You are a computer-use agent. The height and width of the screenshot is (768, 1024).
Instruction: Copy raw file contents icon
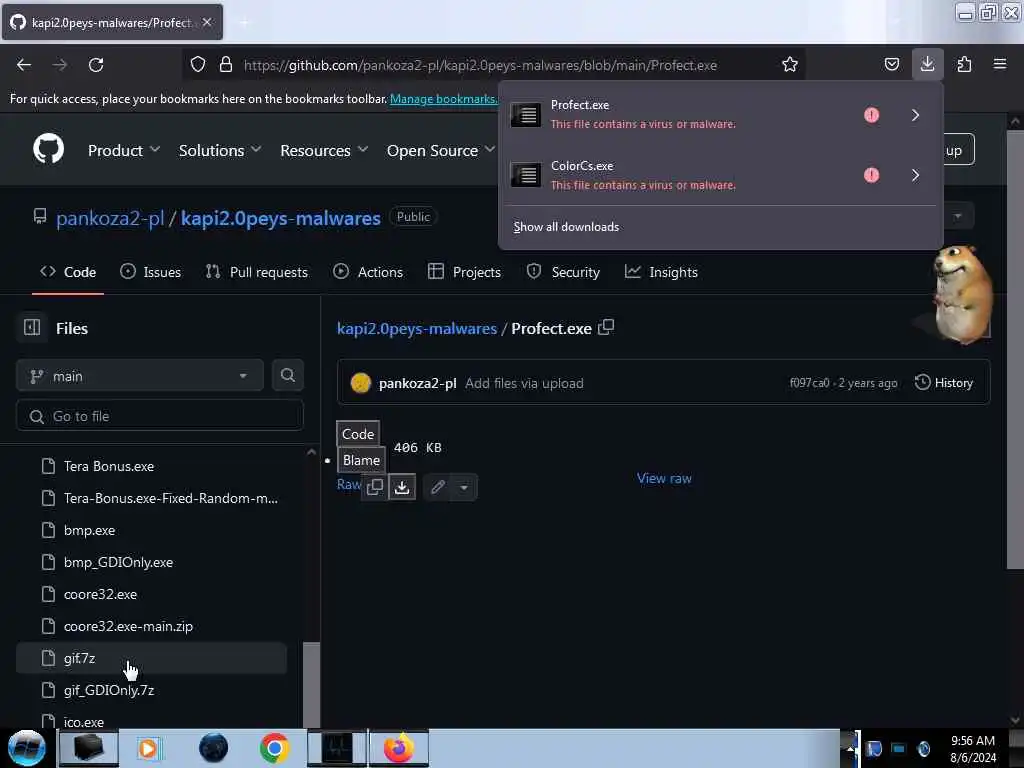coord(375,487)
